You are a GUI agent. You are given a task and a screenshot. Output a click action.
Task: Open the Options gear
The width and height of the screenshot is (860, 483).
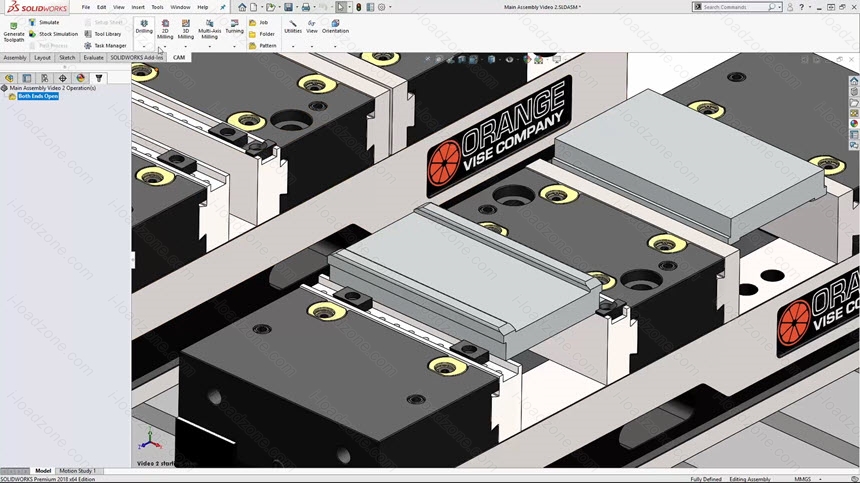tap(382, 7)
